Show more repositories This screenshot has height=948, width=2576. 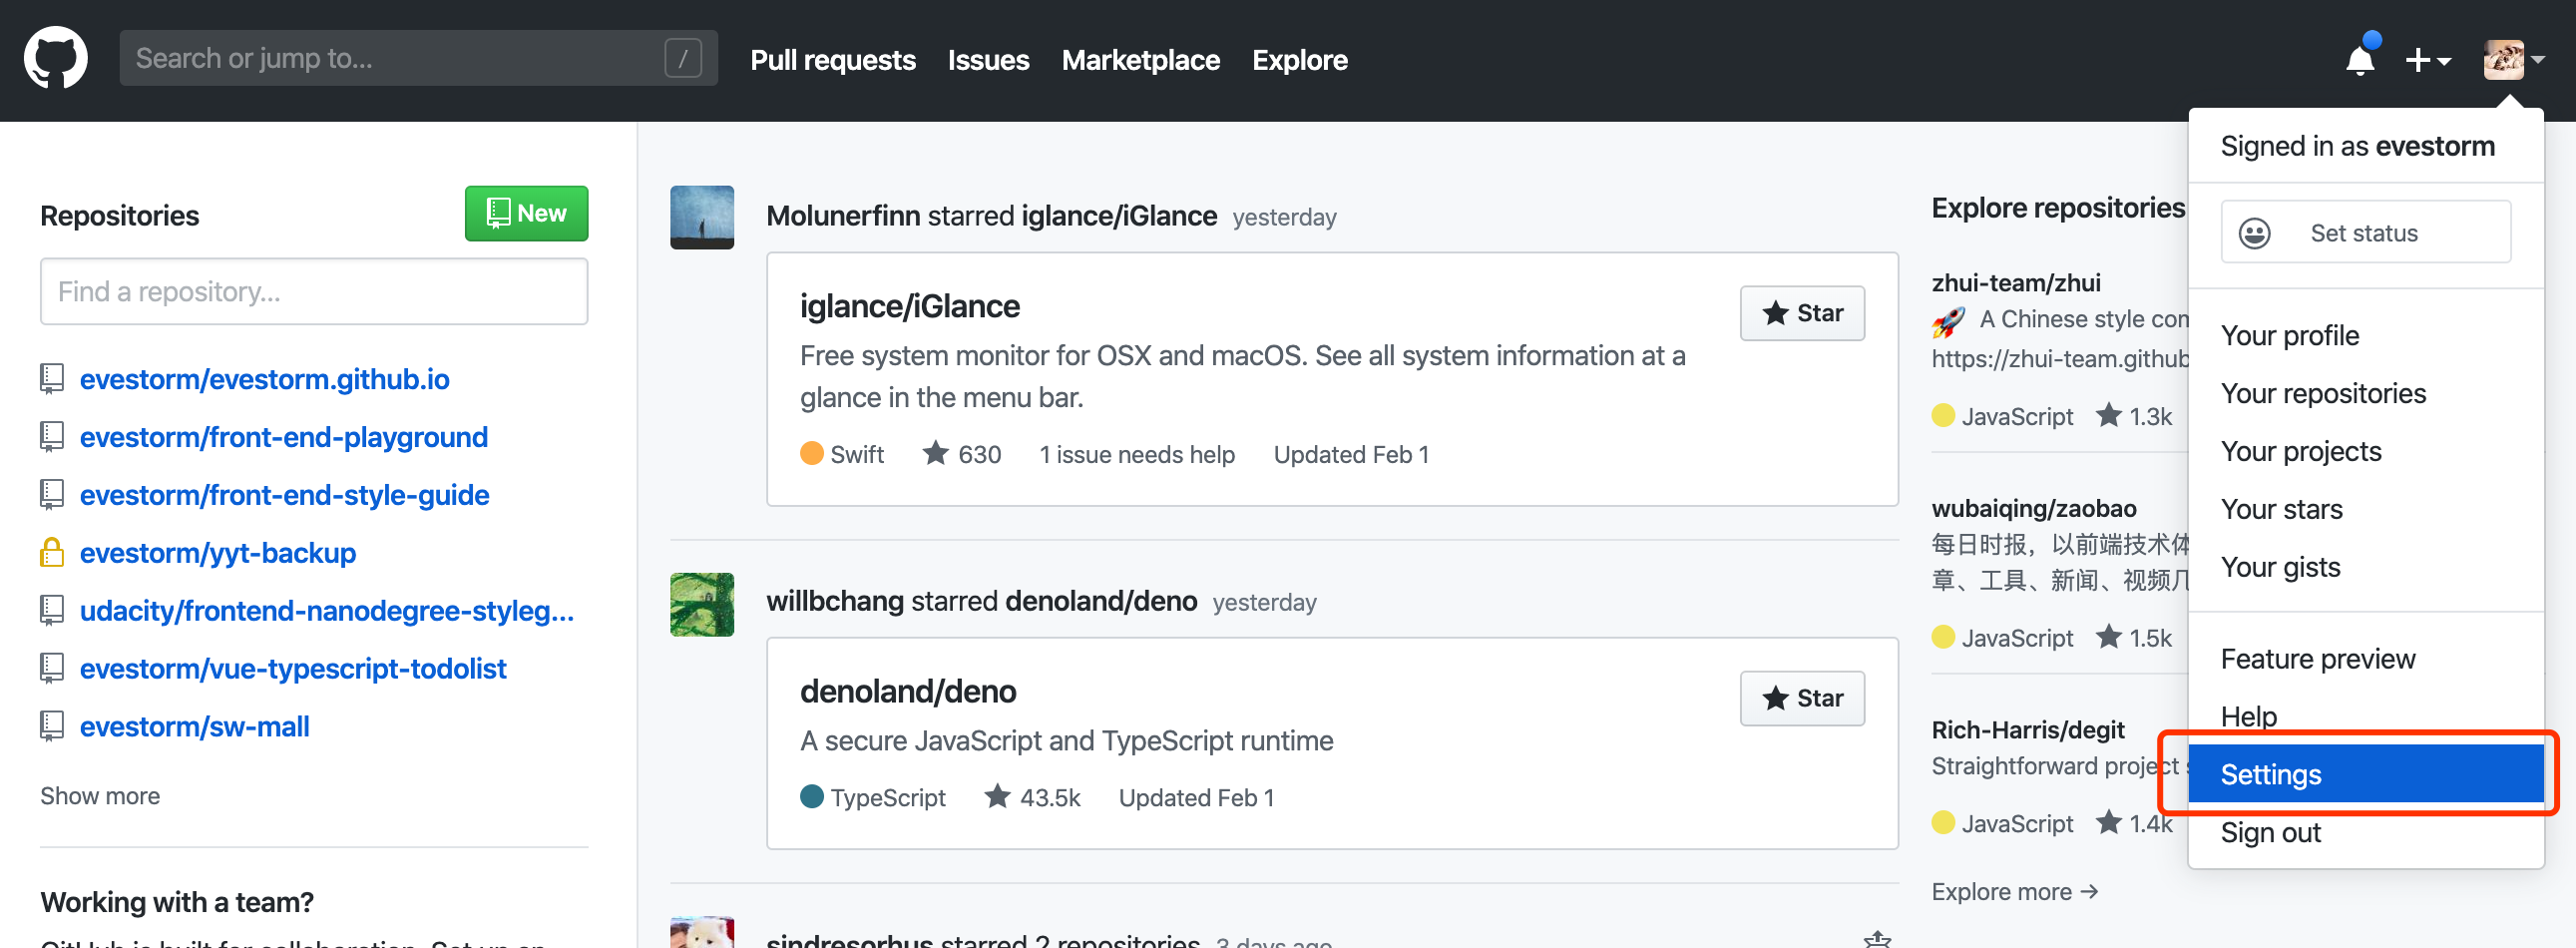(100, 796)
